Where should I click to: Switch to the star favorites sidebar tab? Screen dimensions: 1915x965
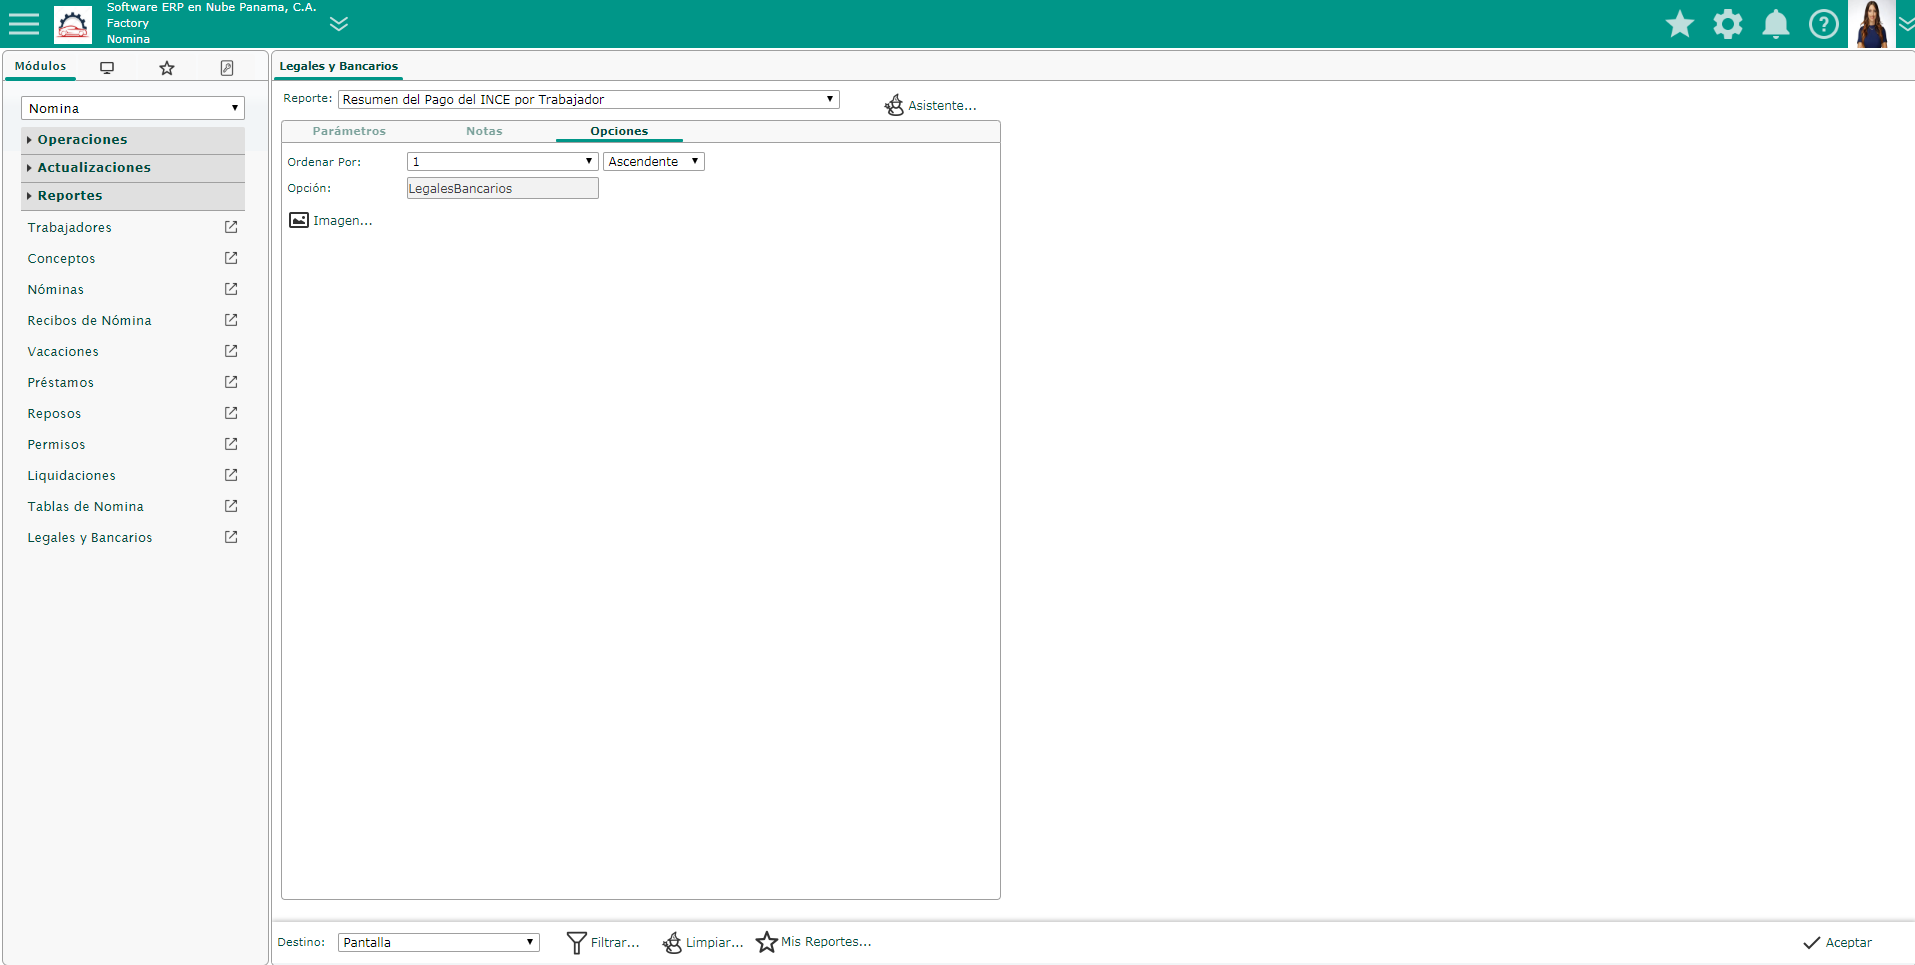167,67
